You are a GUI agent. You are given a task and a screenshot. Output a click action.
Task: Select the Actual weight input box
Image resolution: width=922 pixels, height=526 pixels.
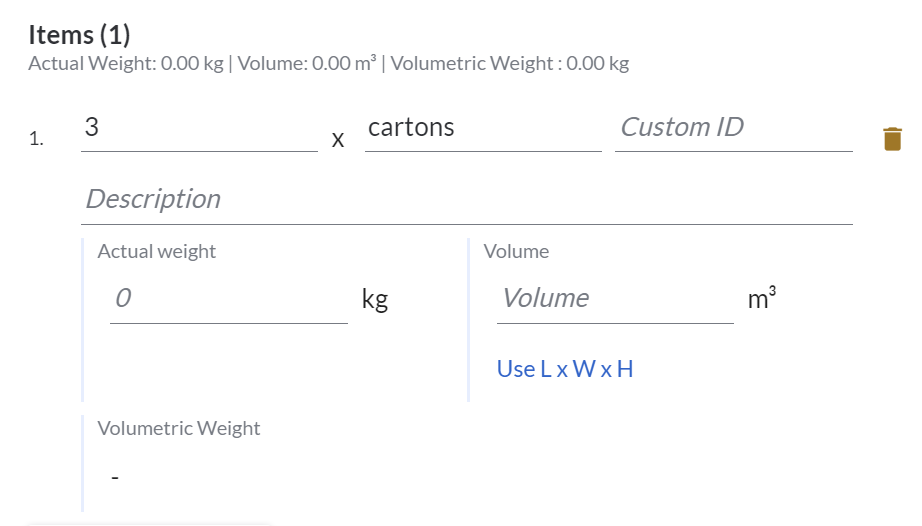(x=228, y=299)
